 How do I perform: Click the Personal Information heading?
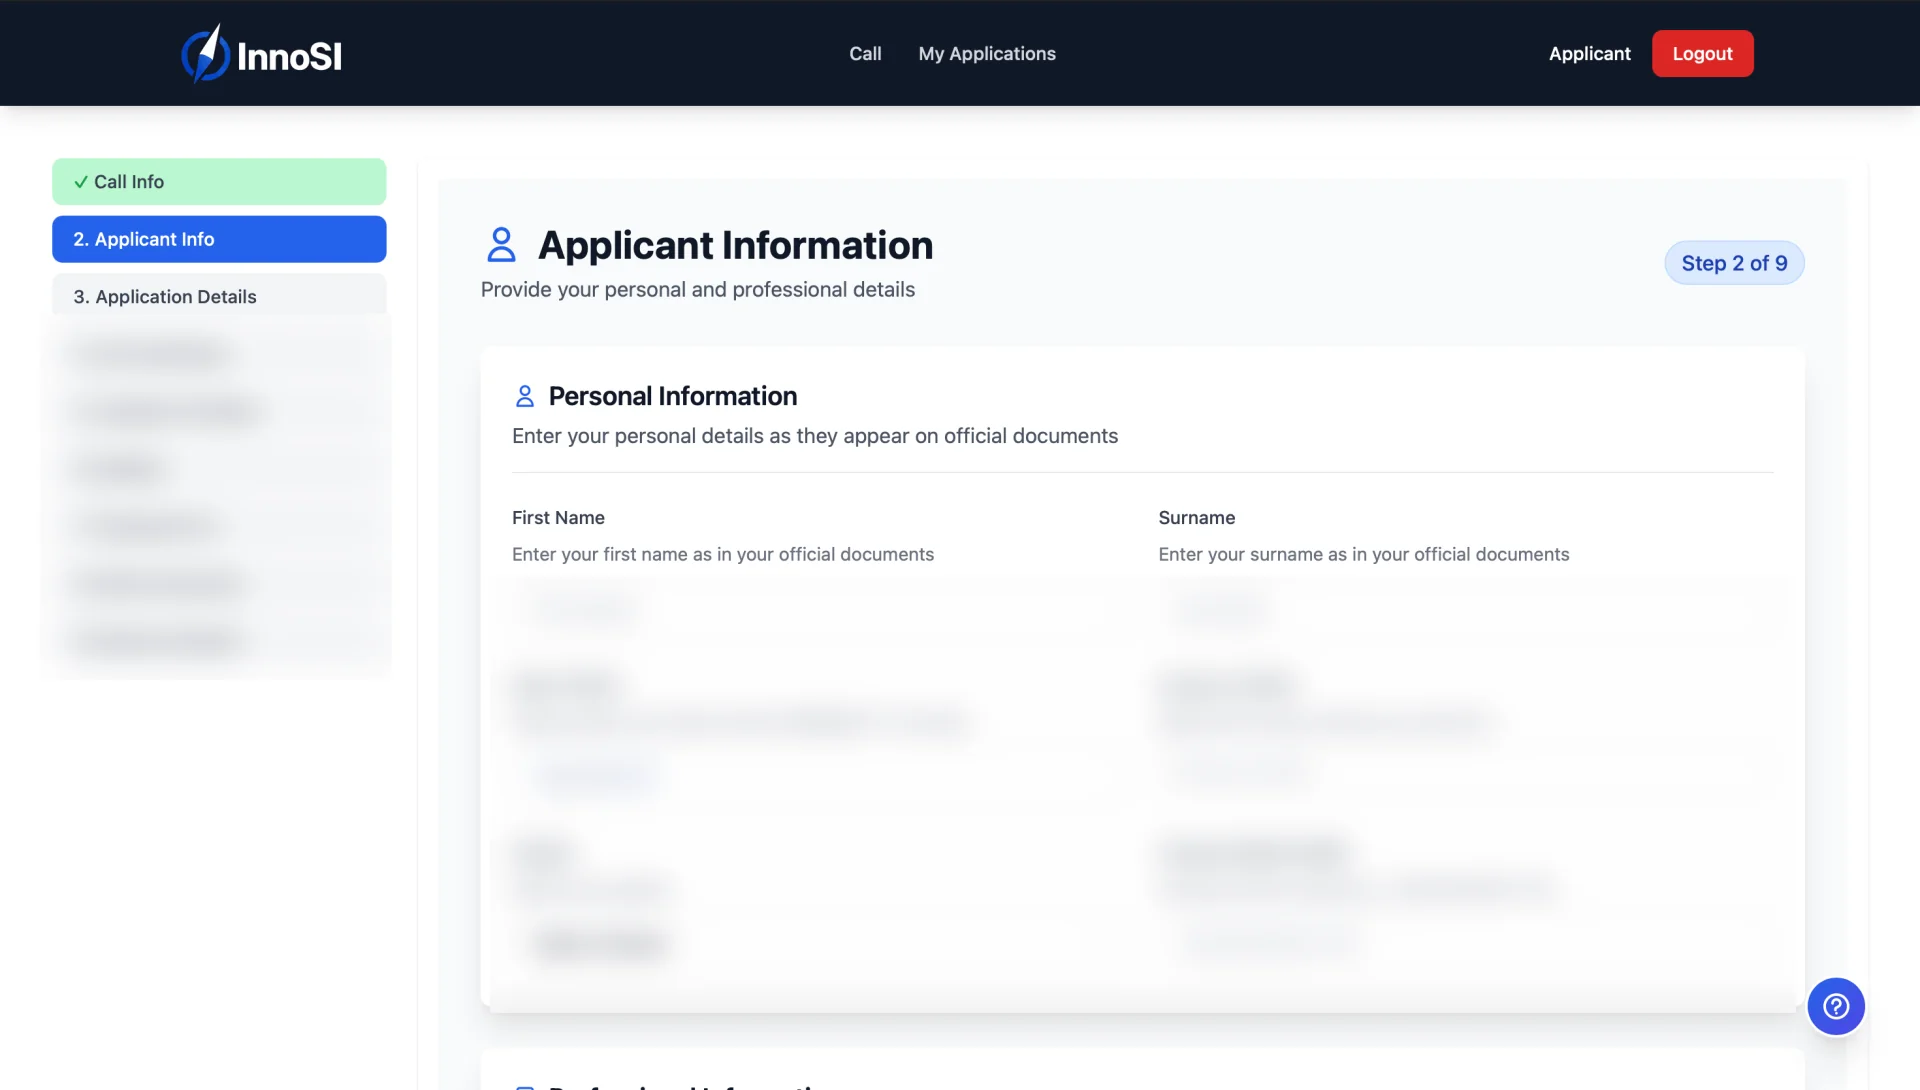[x=672, y=396]
